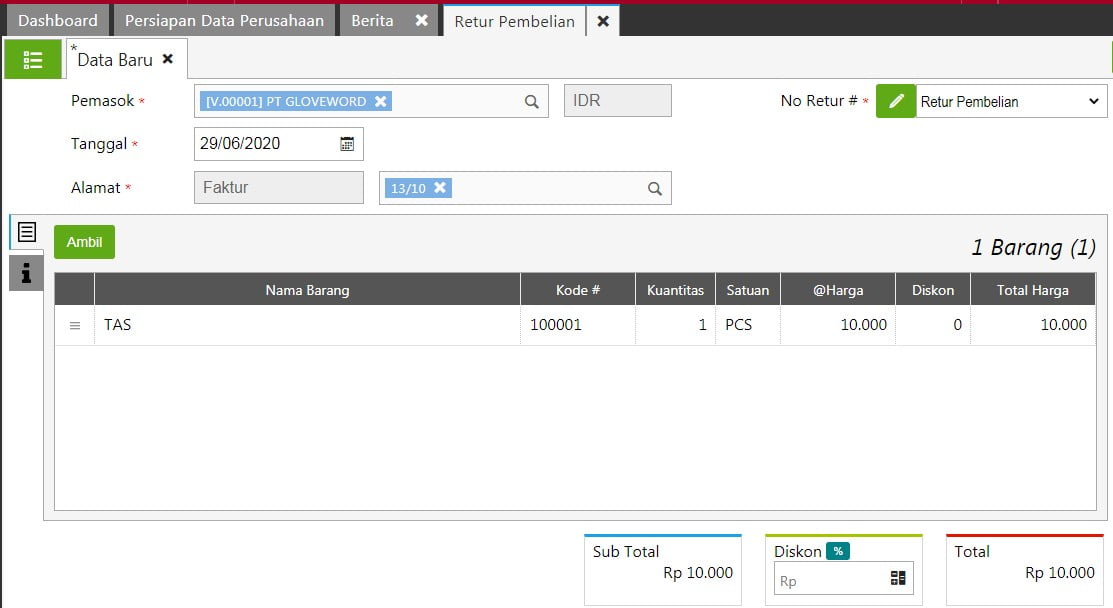
Task: Search for Pemasok with magnifier icon
Action: click(532, 101)
